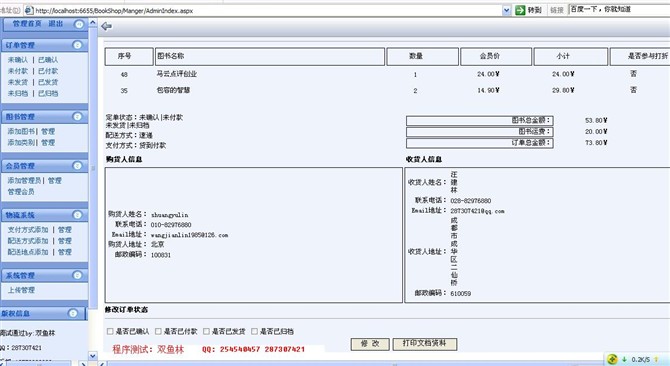Click buyer email wangjianlin1985@126.com

(x=189, y=235)
